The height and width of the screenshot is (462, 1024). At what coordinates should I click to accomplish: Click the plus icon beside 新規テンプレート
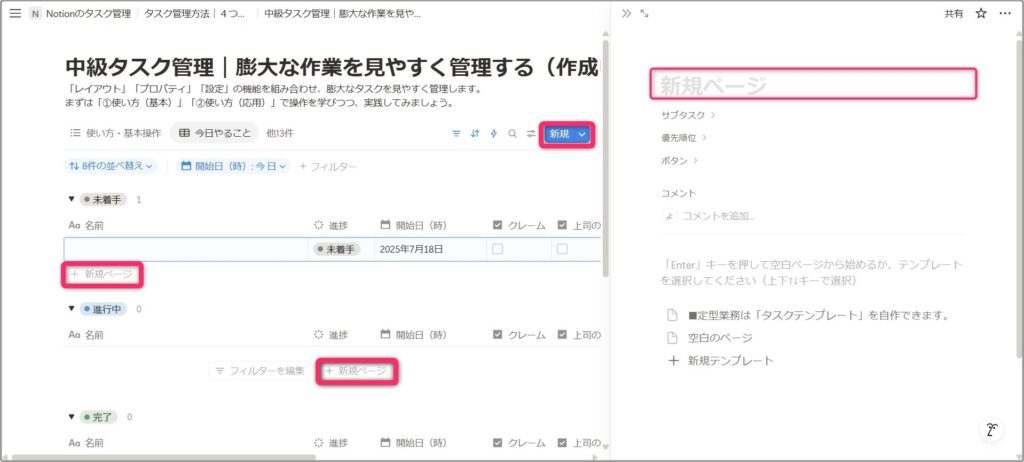[x=673, y=361]
